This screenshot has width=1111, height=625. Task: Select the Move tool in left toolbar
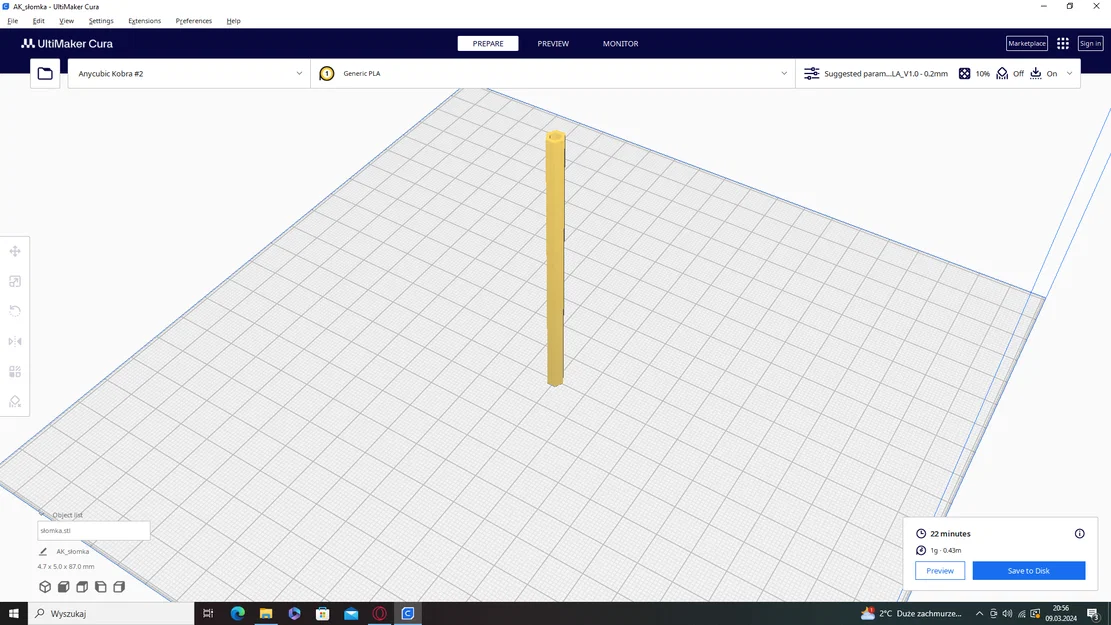pos(15,251)
